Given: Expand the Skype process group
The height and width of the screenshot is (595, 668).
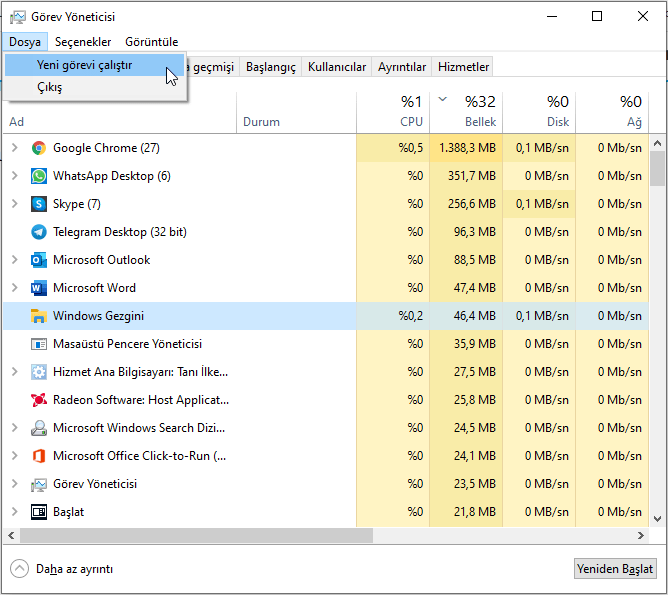Looking at the screenshot, I should (14, 204).
